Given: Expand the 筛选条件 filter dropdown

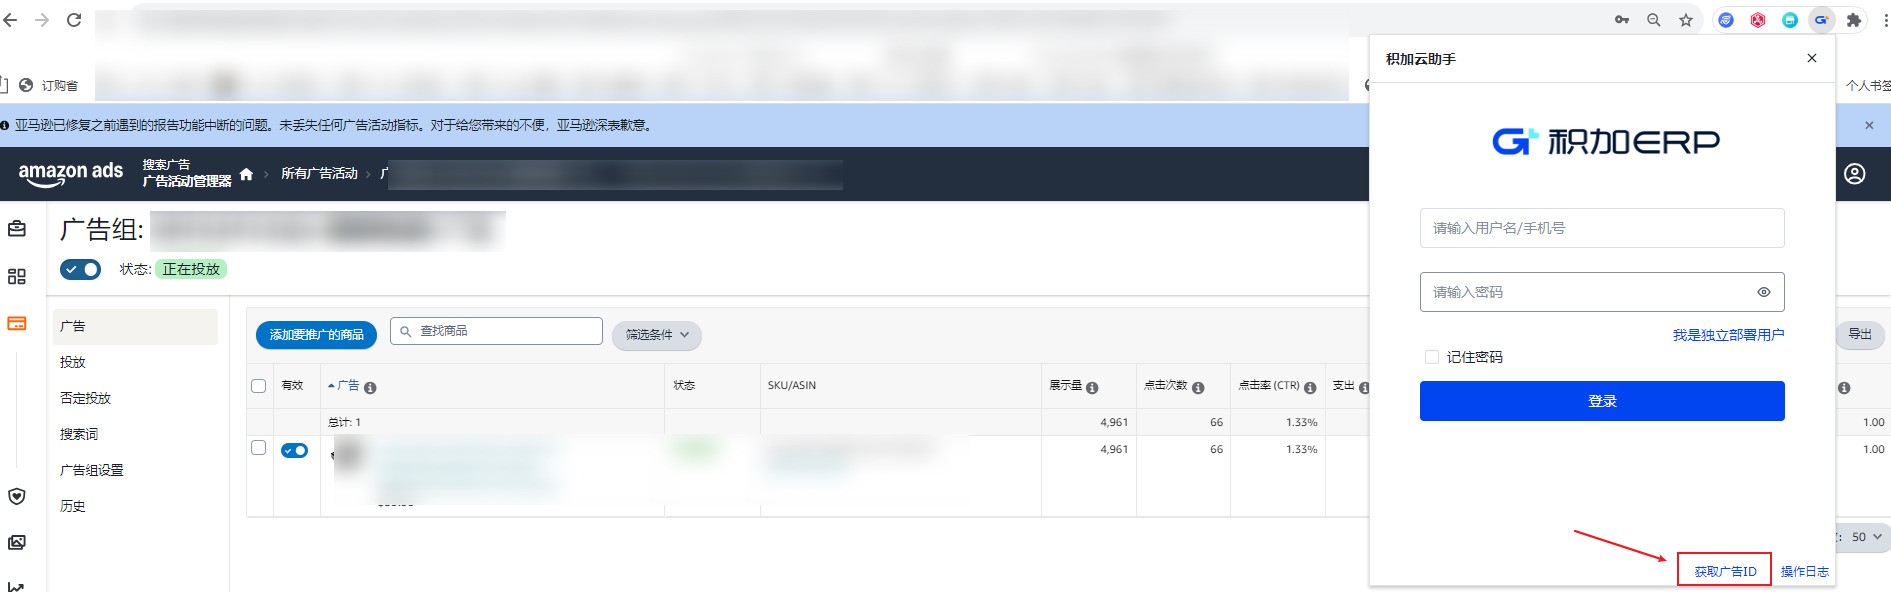Looking at the screenshot, I should point(657,335).
